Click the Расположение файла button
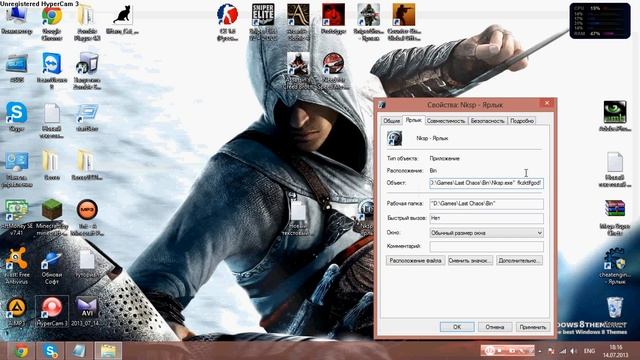640x360 pixels. pos(416,260)
